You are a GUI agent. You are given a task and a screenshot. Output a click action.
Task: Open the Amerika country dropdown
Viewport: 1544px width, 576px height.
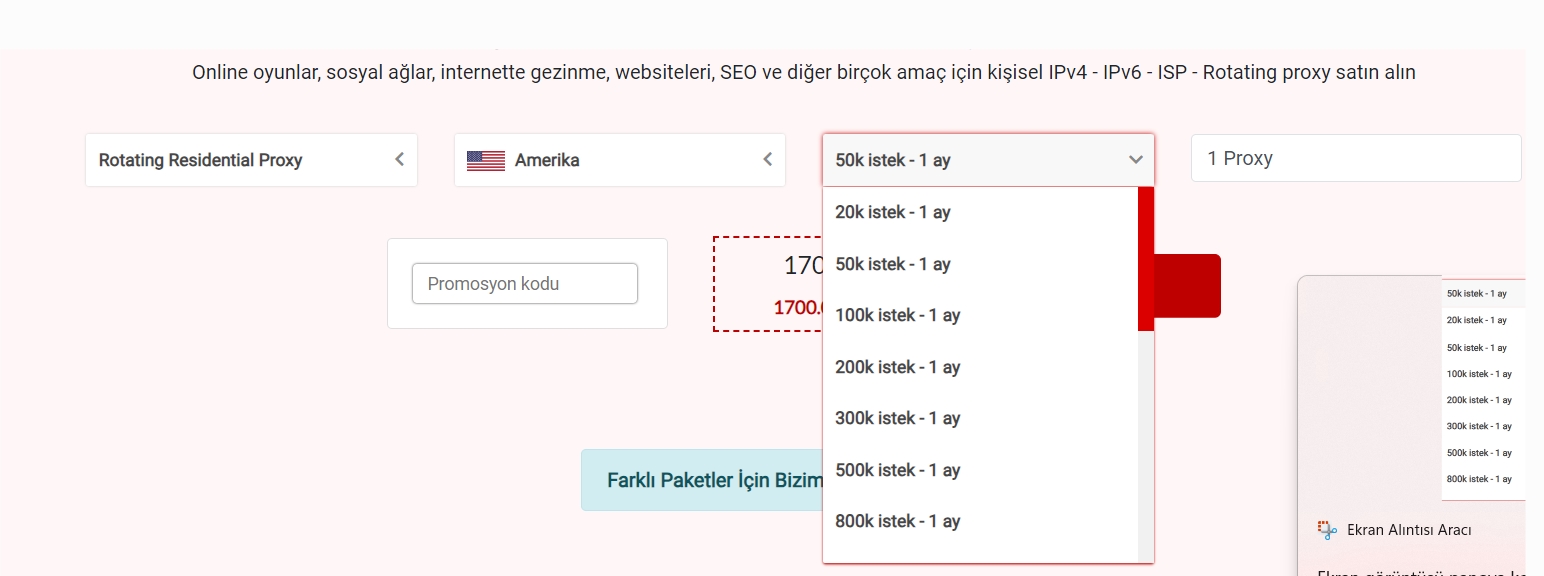point(620,160)
